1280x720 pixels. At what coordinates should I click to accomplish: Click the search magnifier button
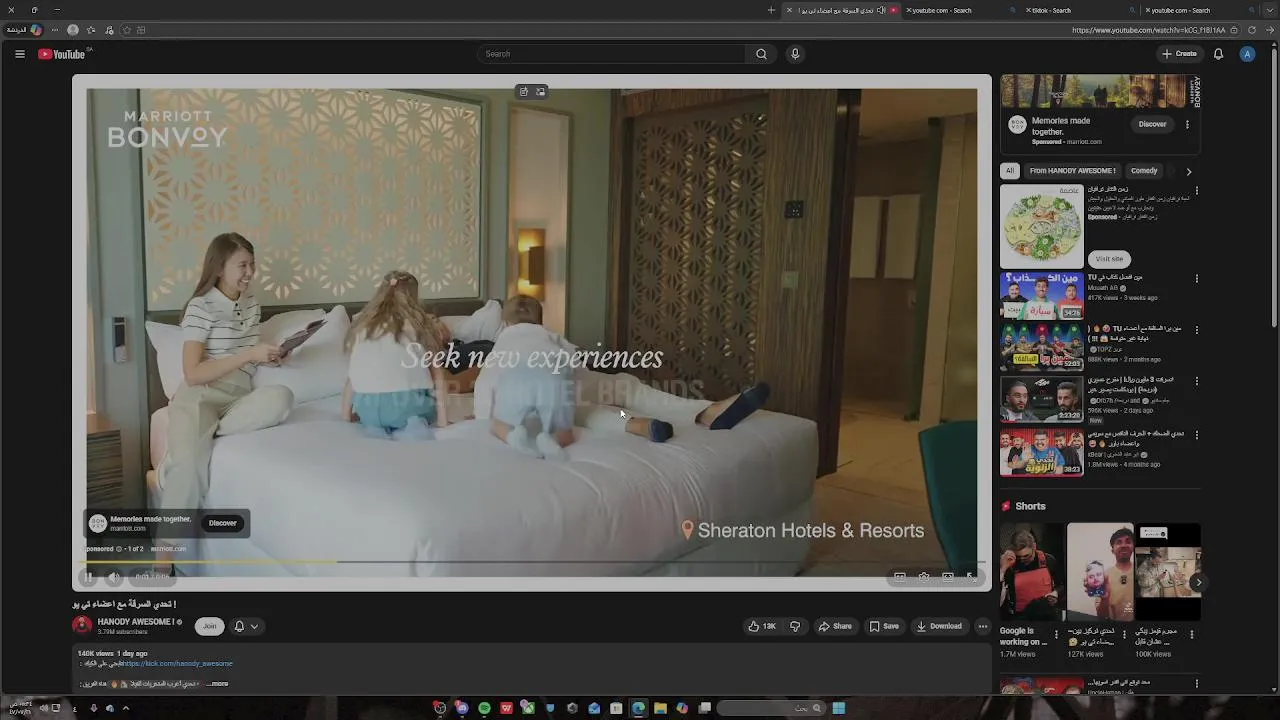(x=761, y=54)
